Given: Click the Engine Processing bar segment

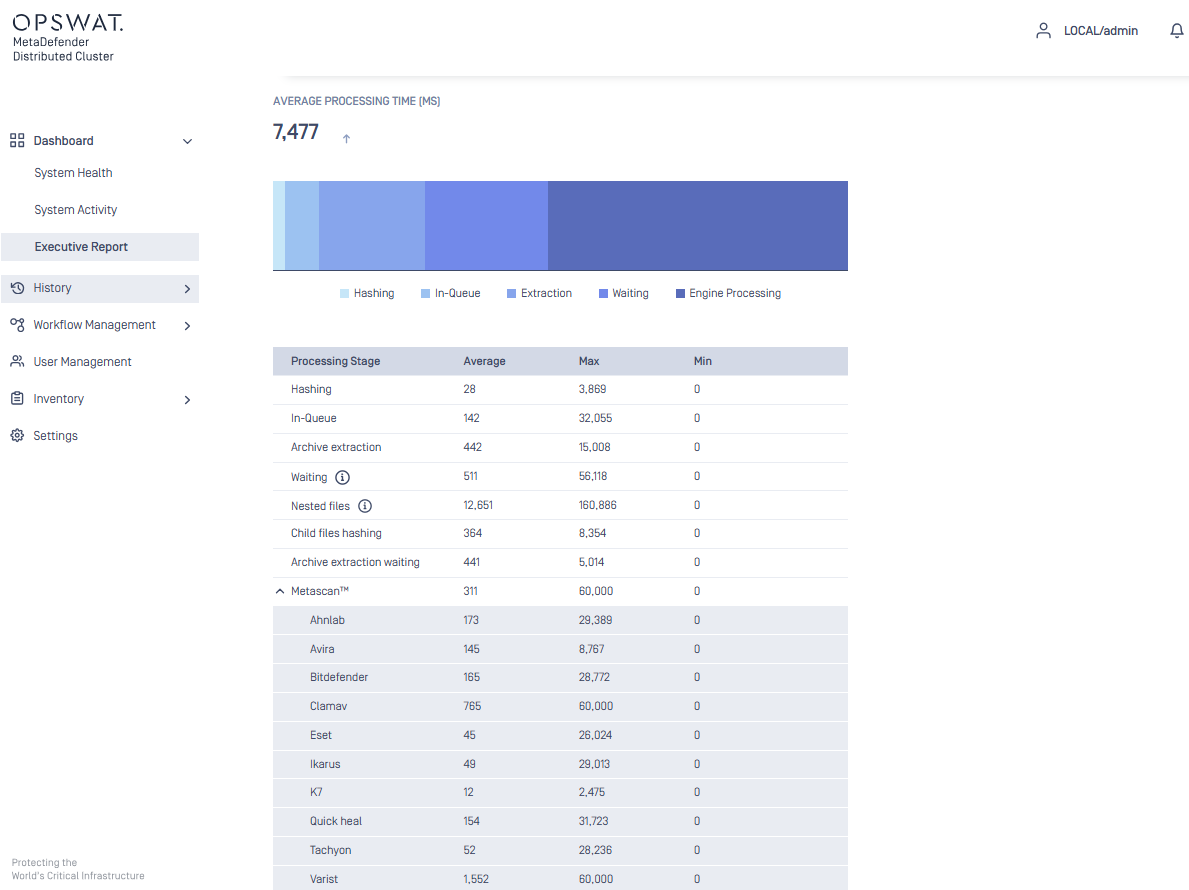Looking at the screenshot, I should tap(697, 226).
